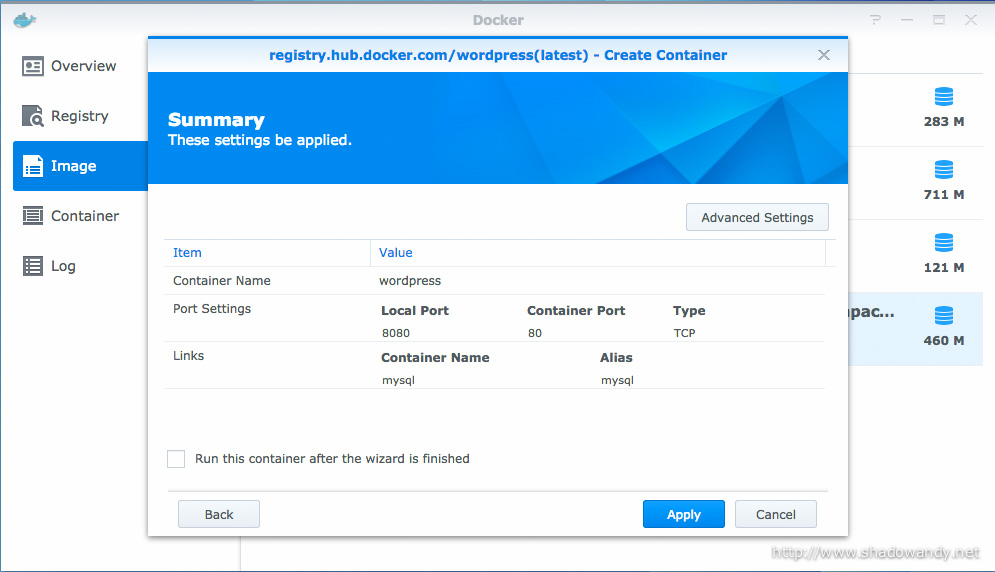Open the Container list icon in sidebar

[x=32, y=216]
